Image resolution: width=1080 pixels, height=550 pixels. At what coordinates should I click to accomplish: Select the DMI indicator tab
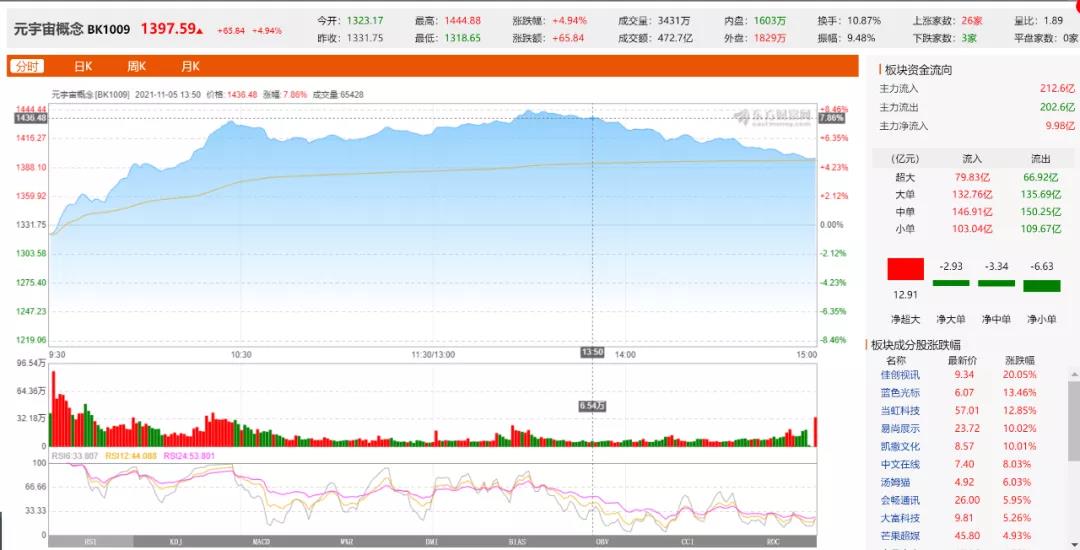click(432, 542)
